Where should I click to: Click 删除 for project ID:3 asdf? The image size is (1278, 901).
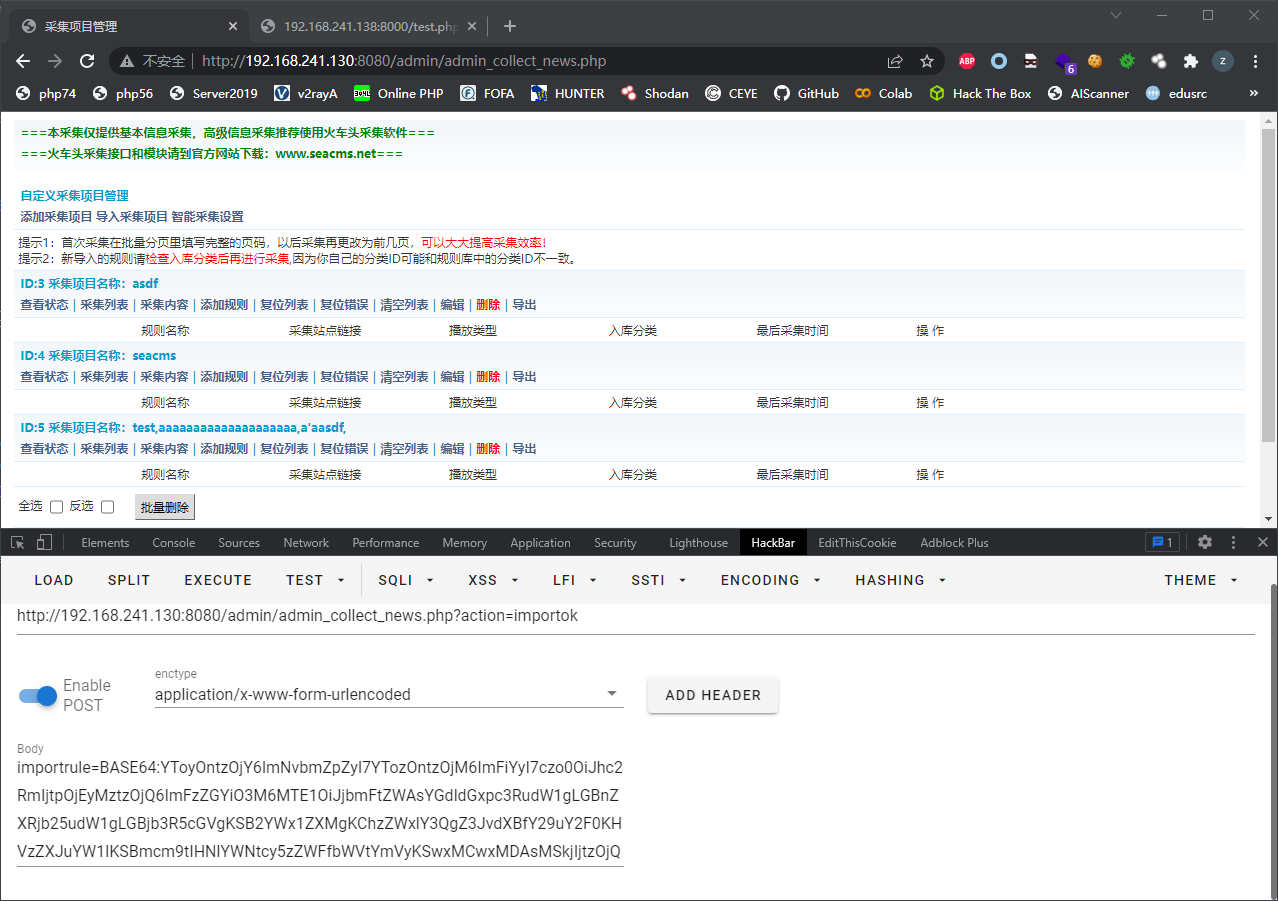488,305
